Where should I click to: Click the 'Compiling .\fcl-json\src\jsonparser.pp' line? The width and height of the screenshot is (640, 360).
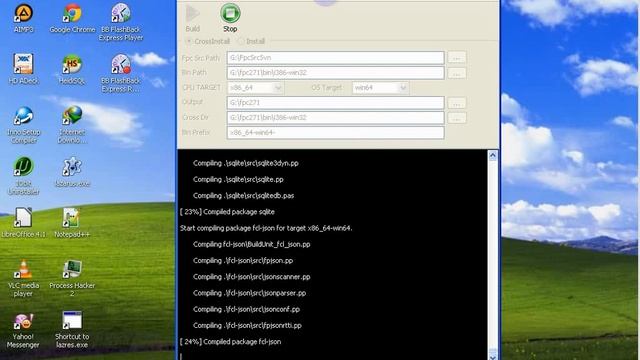click(x=249, y=293)
